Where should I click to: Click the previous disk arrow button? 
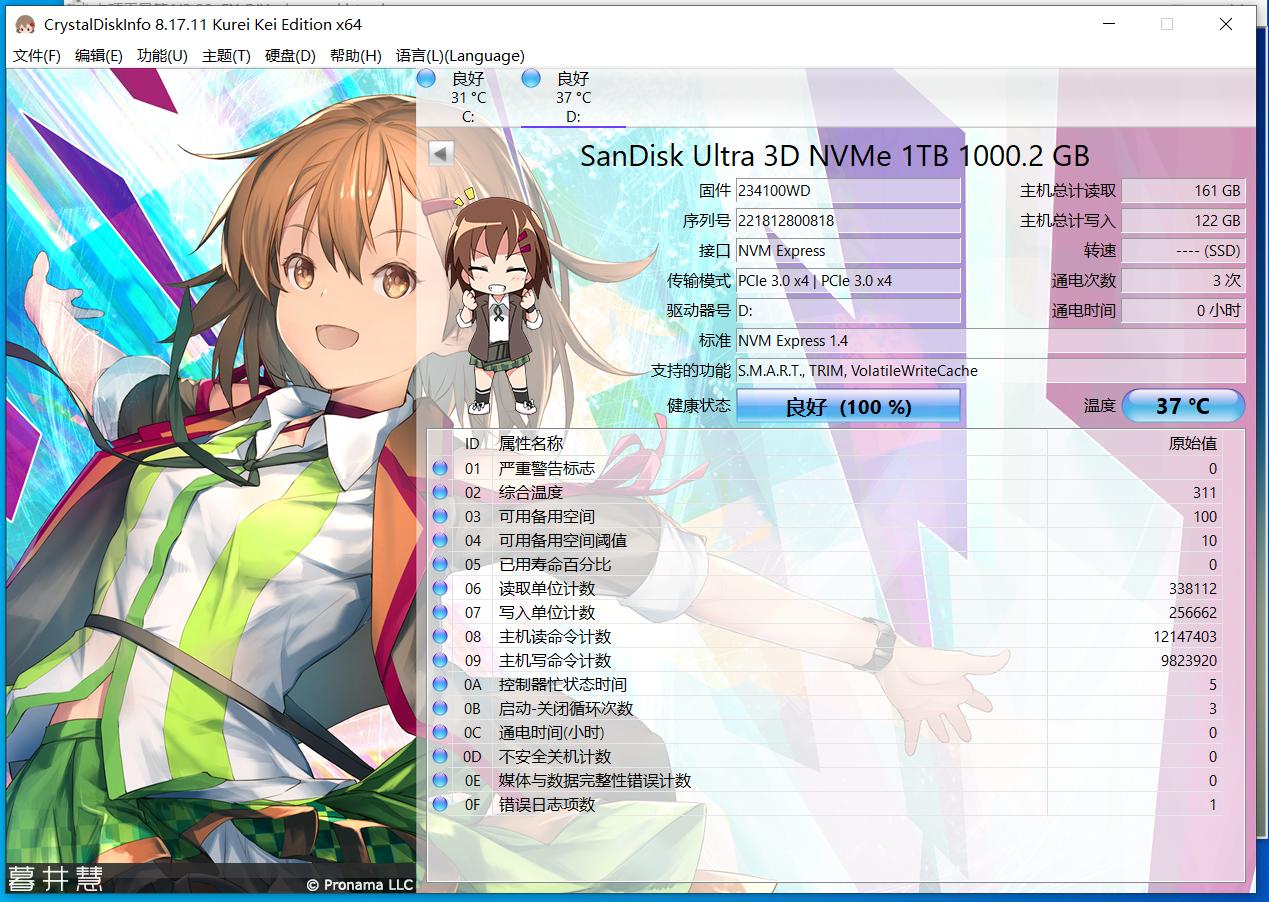(441, 153)
